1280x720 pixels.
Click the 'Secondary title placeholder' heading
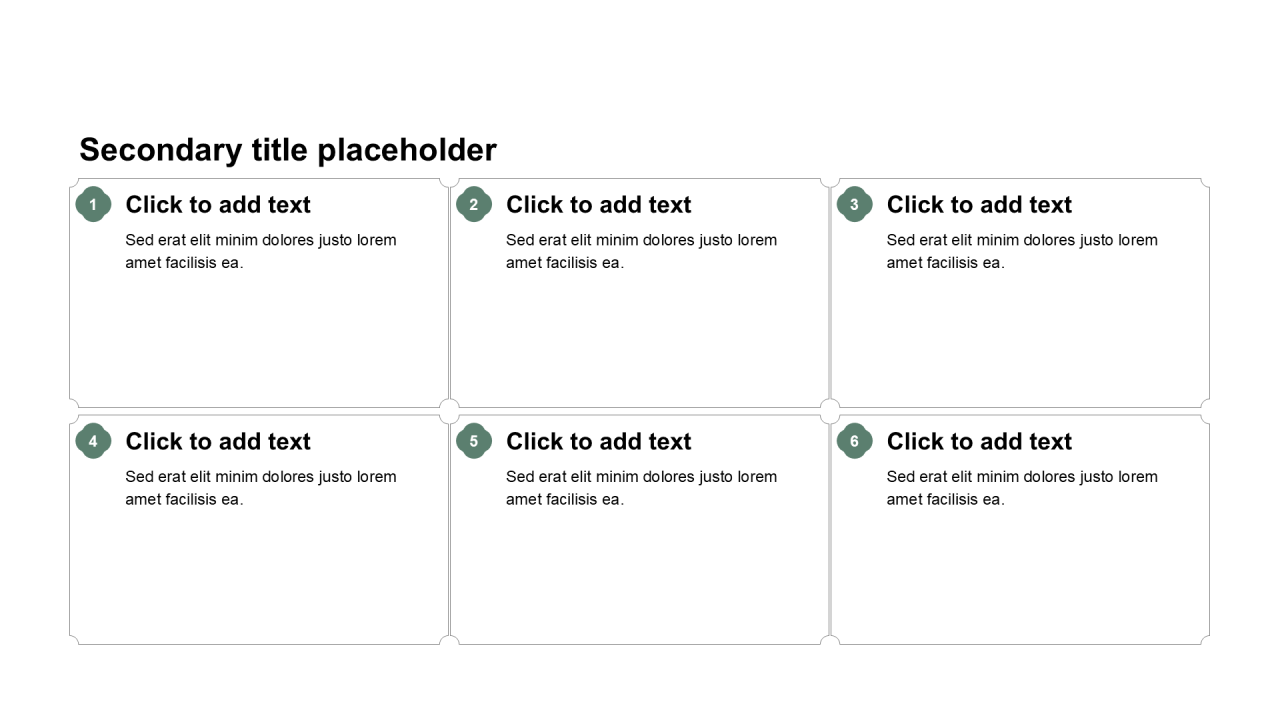(x=288, y=150)
